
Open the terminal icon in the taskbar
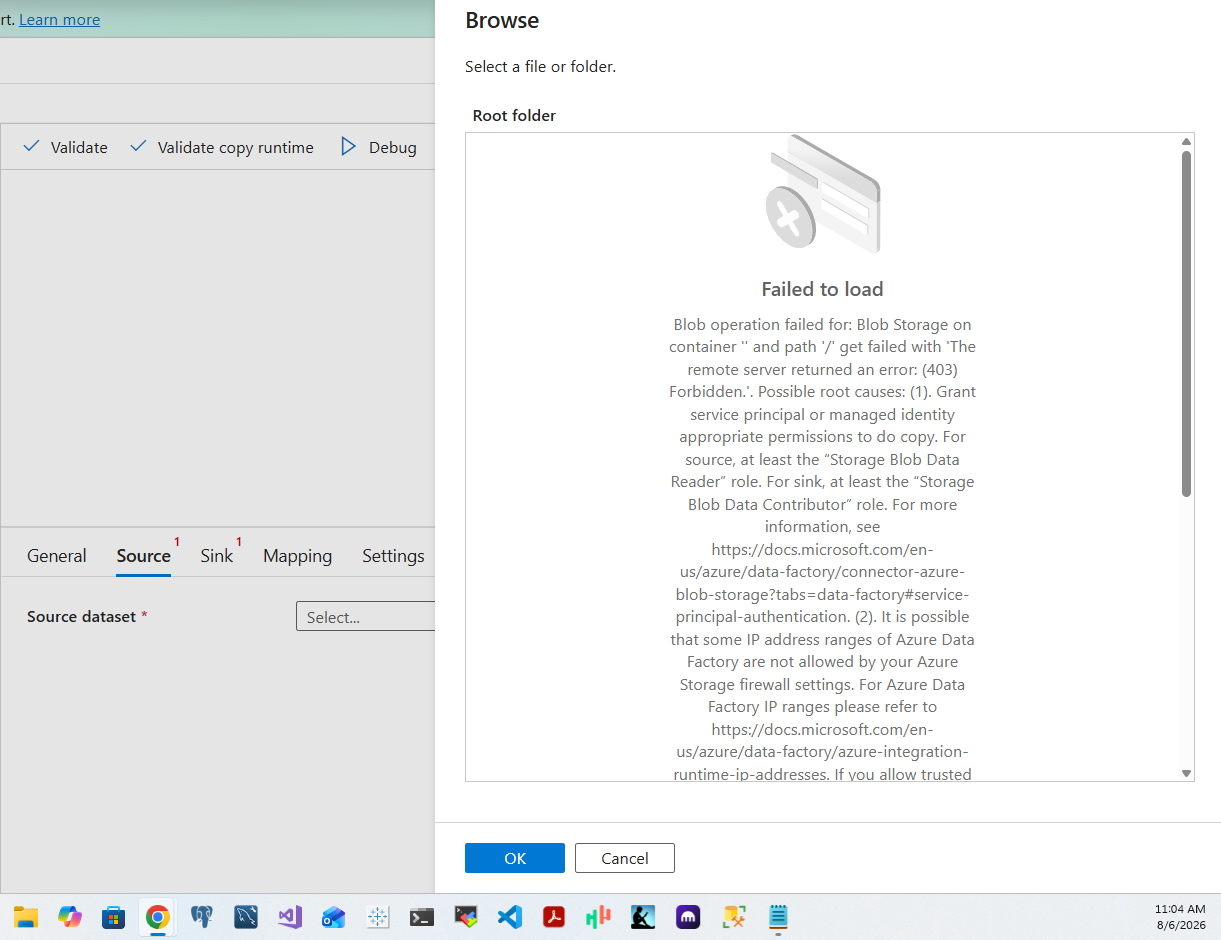tap(422, 916)
